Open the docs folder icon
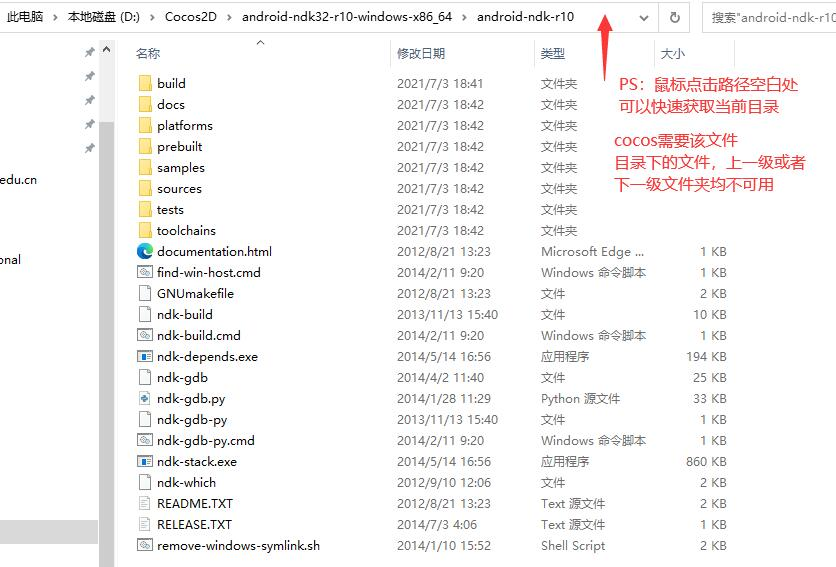Screen dimensions: 836x567 (x=145, y=104)
